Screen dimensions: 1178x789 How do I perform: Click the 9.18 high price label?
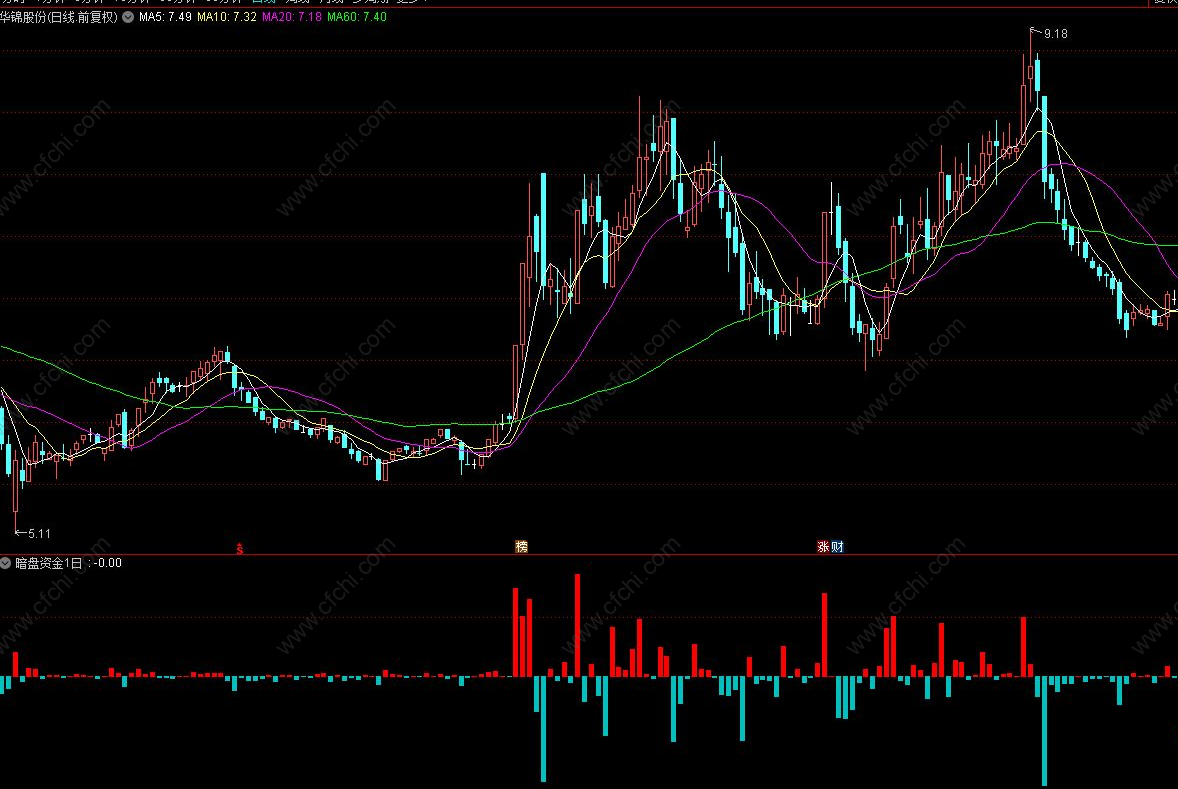pos(1056,34)
